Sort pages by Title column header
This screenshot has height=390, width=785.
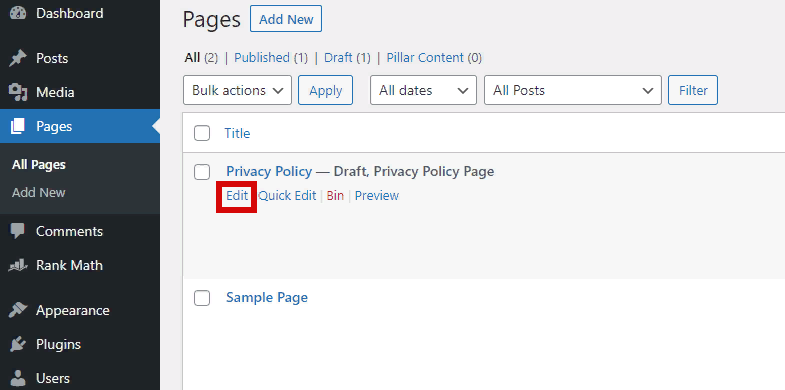237,133
